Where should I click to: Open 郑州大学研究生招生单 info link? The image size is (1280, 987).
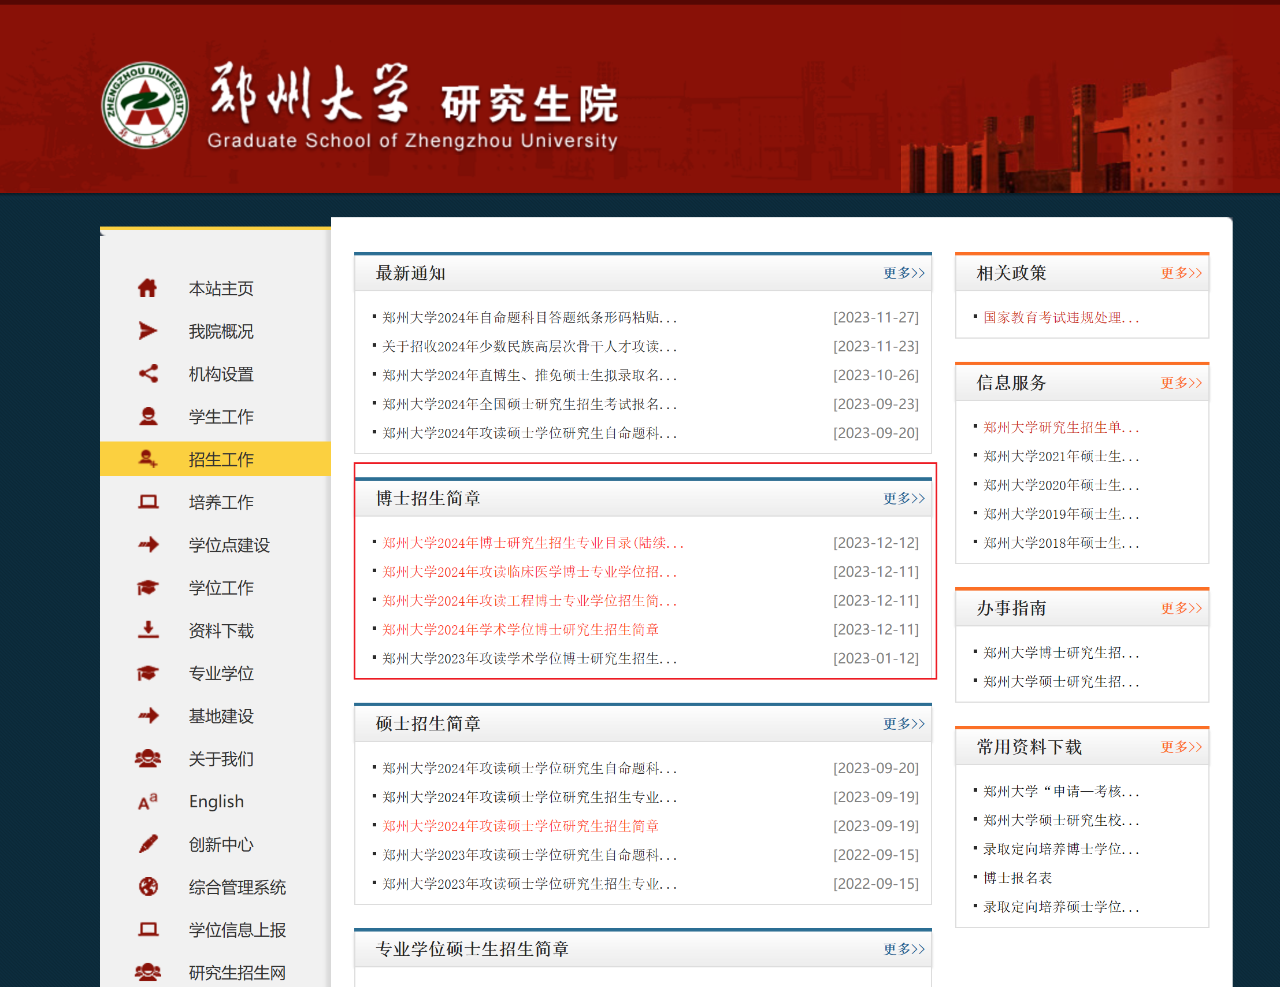pos(1061,427)
